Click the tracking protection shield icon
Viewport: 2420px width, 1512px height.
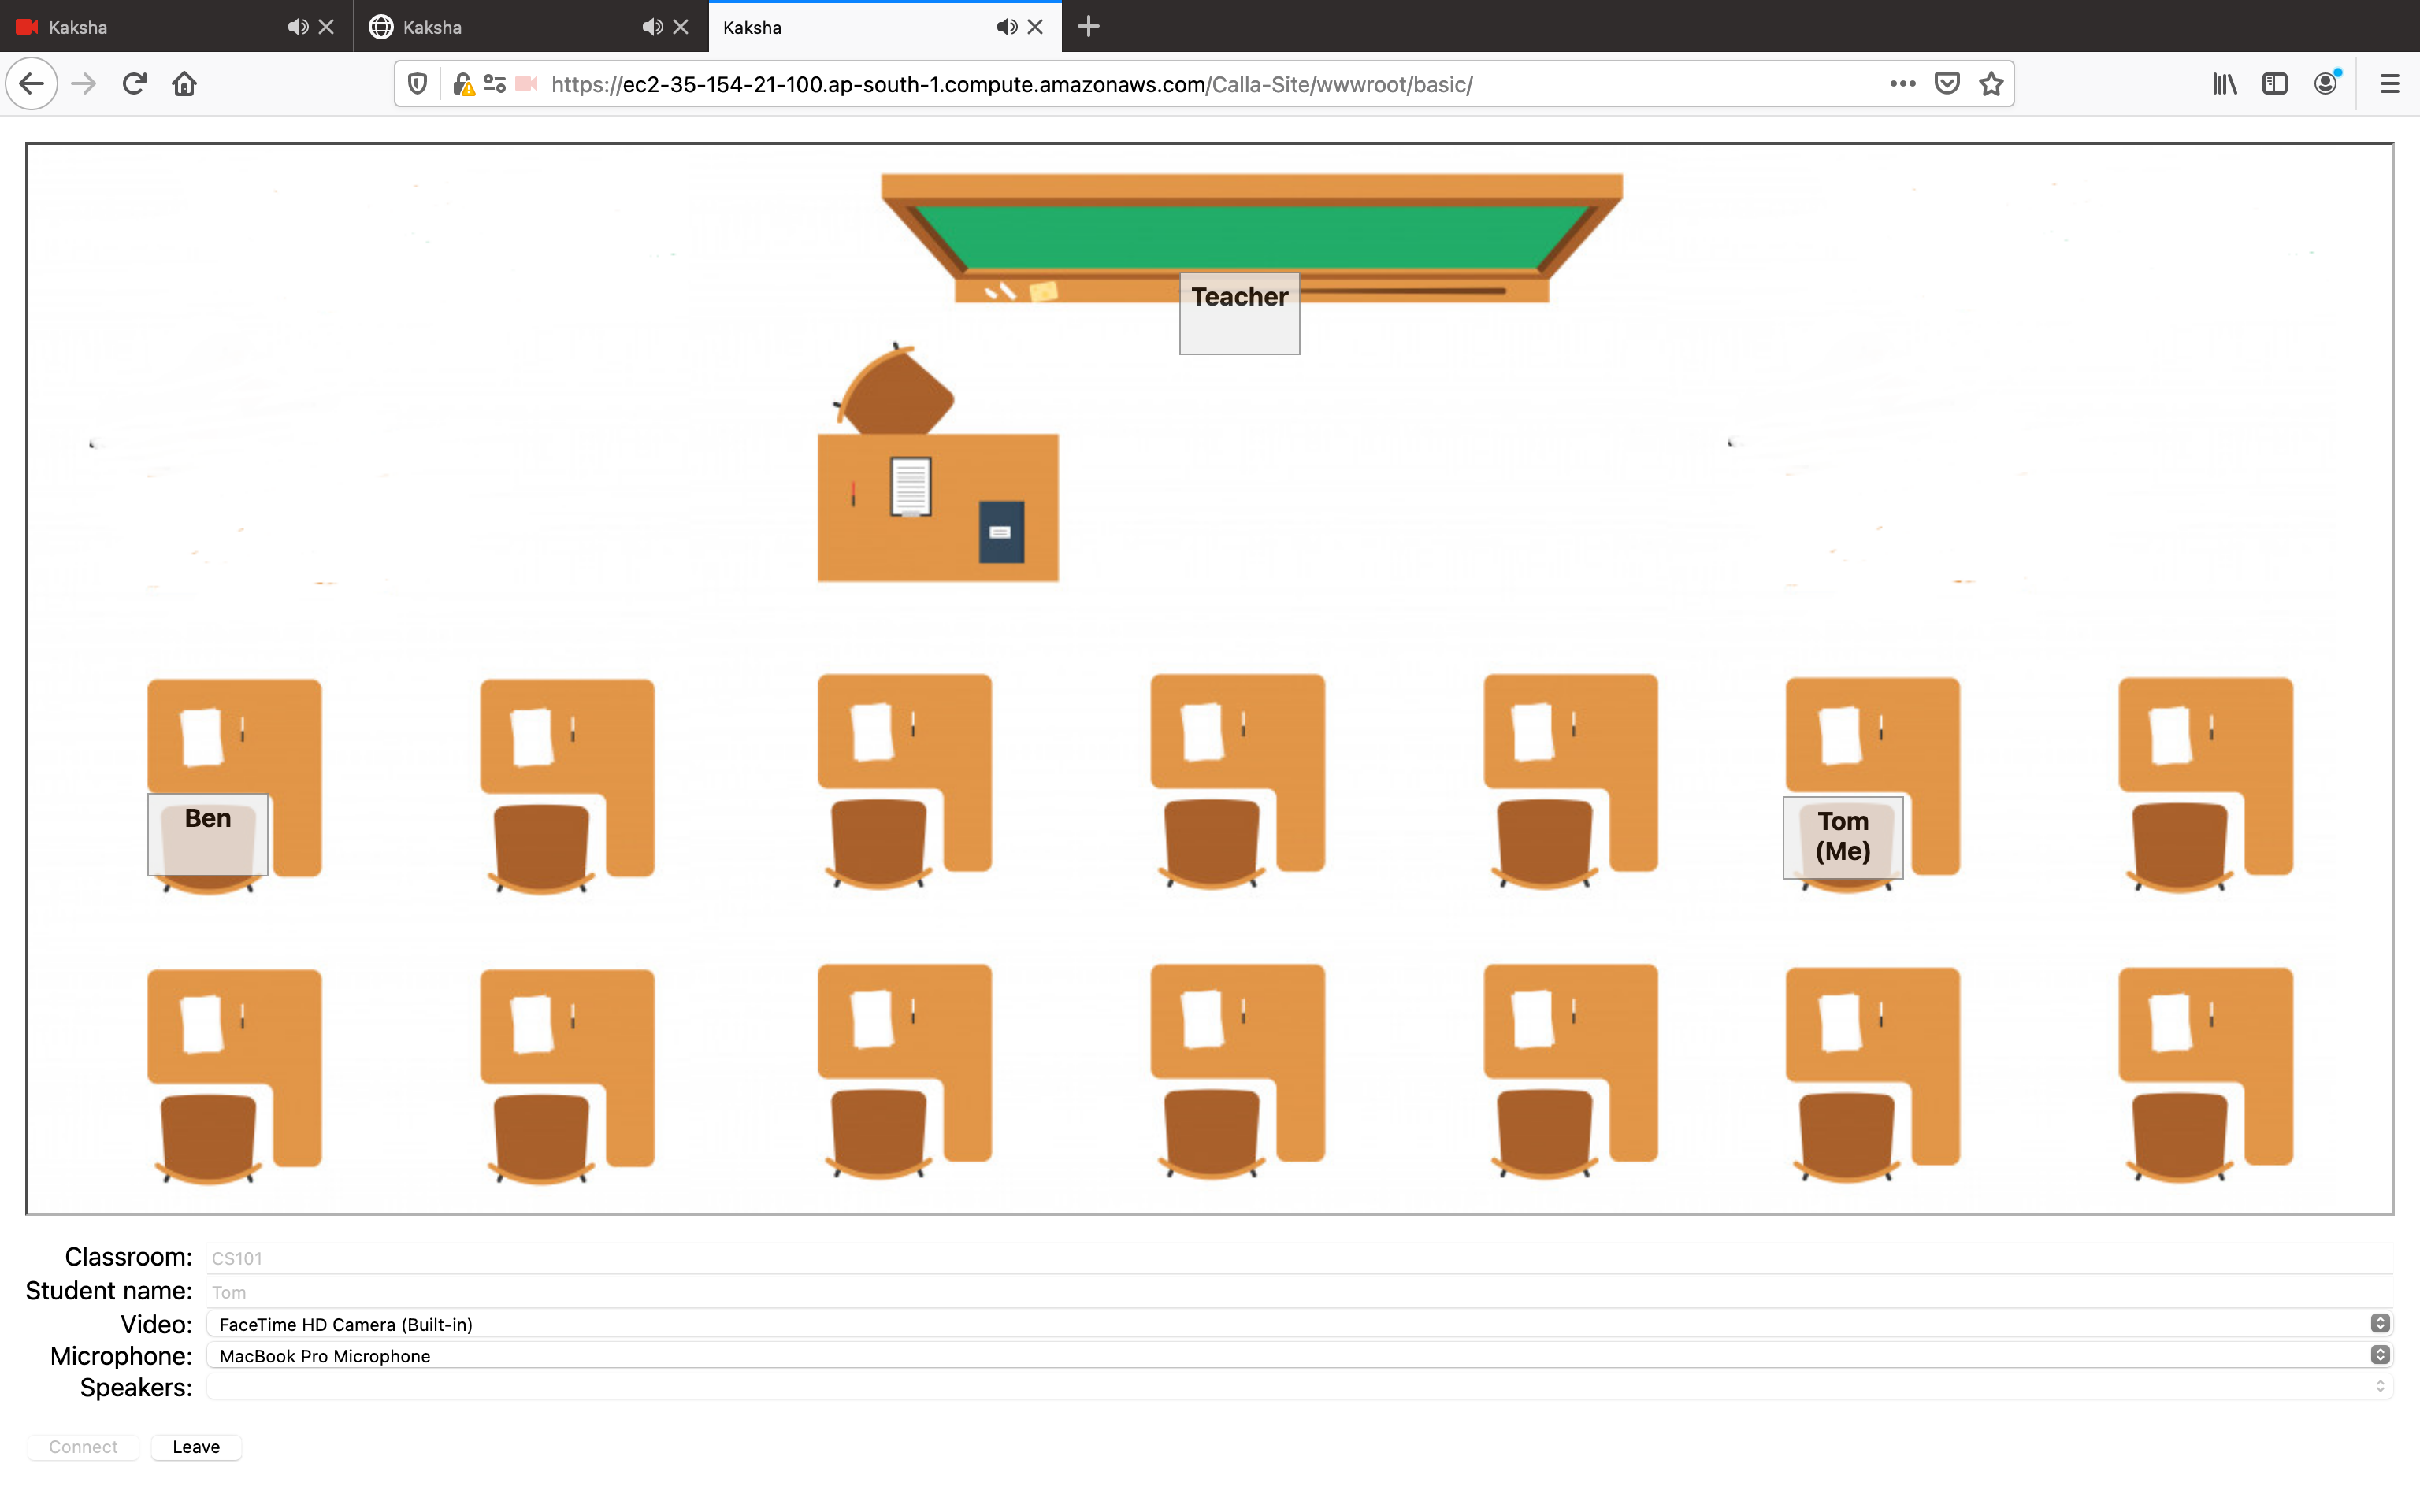418,84
